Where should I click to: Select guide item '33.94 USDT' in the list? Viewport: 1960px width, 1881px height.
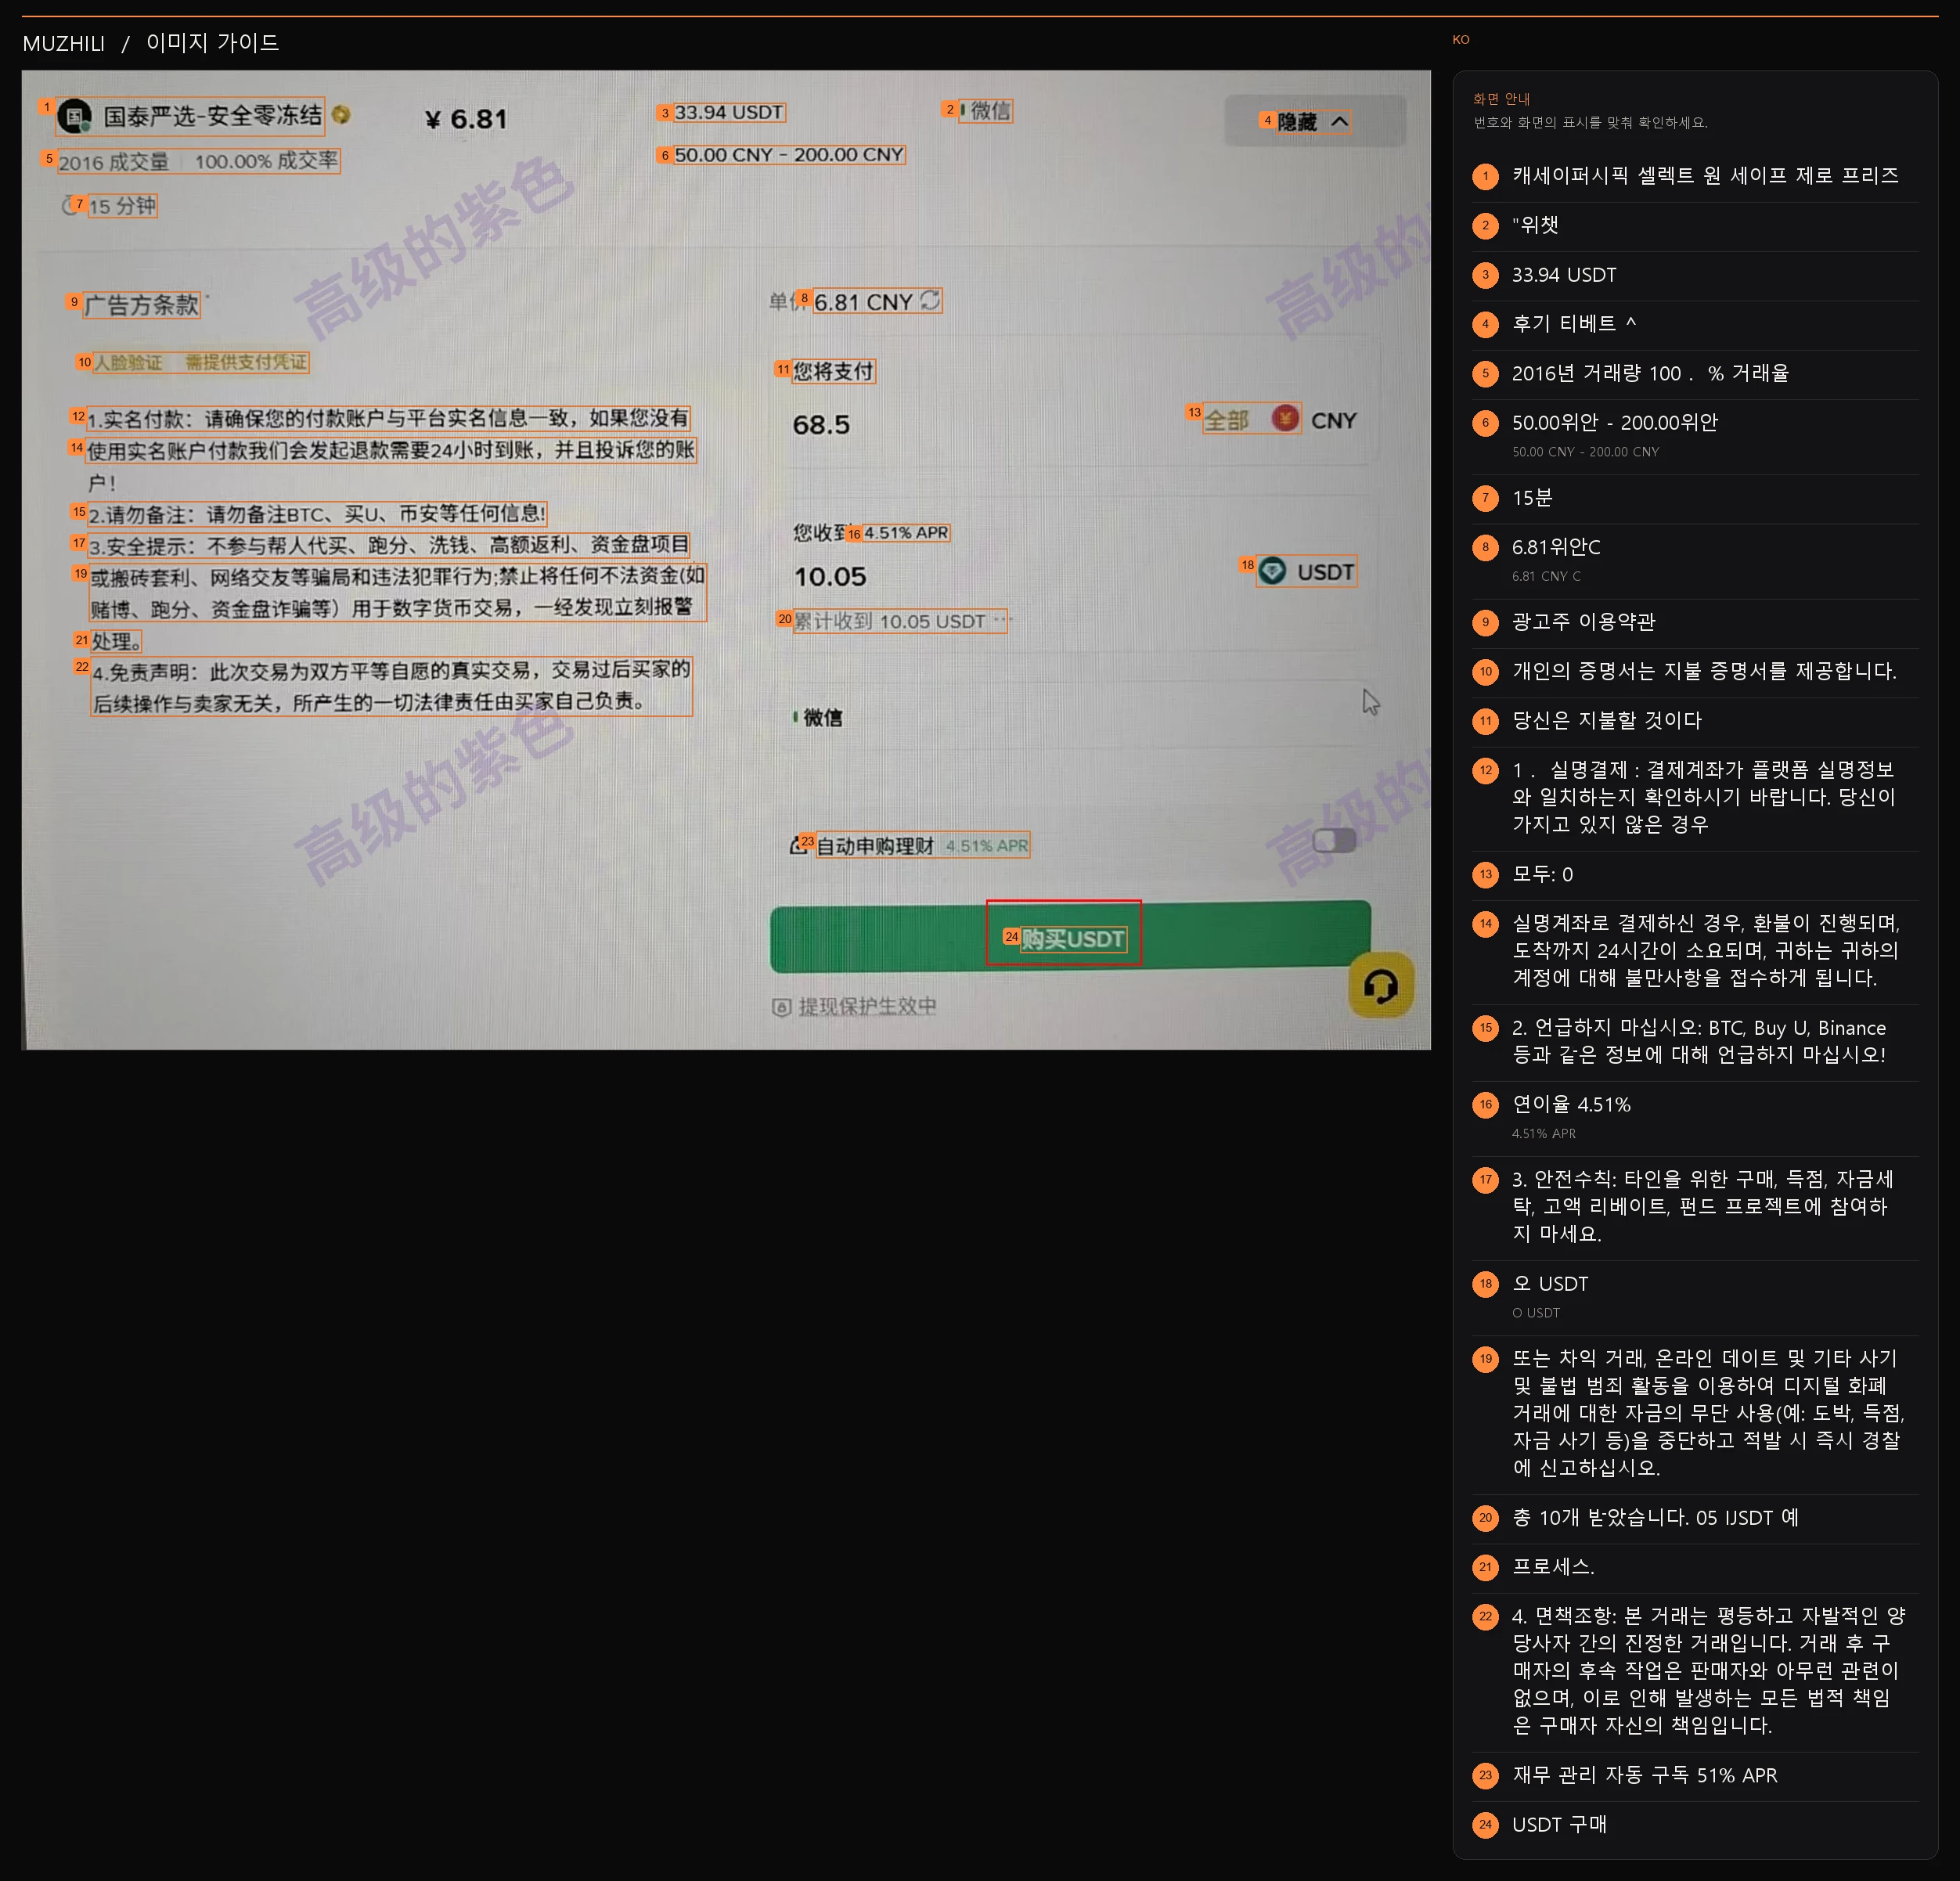coord(1695,275)
